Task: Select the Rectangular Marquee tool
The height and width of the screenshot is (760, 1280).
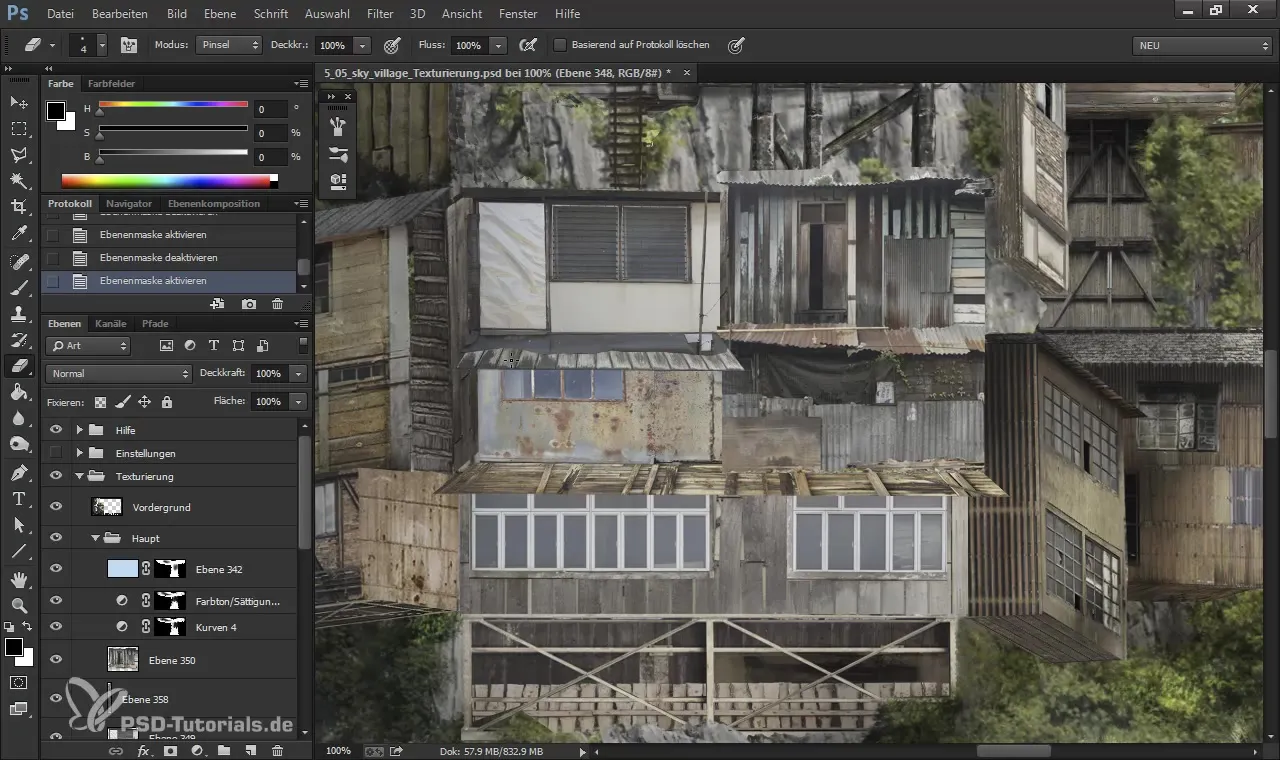Action: (19, 129)
